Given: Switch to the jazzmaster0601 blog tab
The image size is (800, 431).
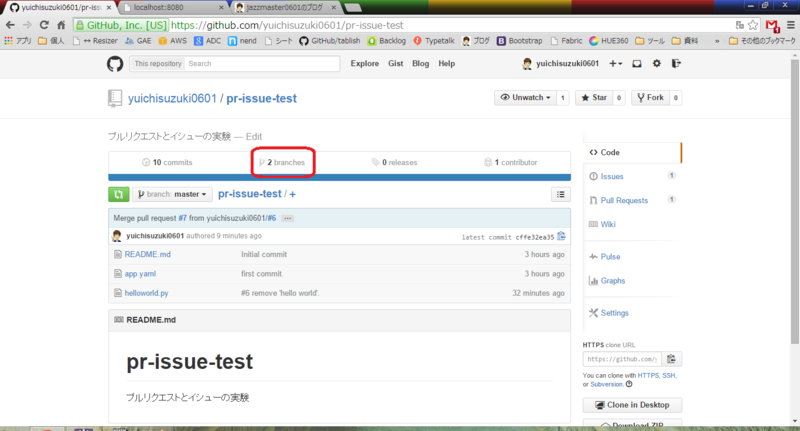Looking at the screenshot, I should coord(287,8).
